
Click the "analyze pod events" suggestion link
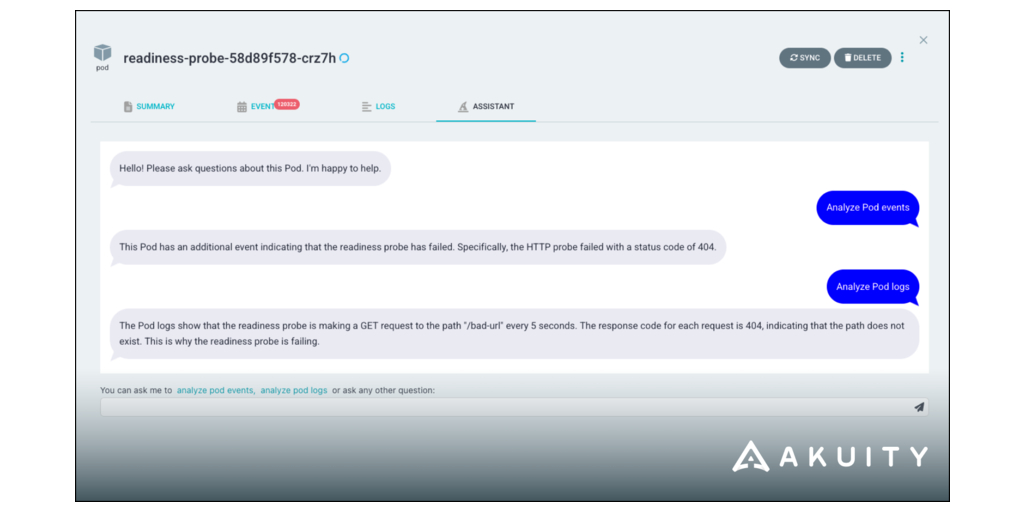(x=215, y=390)
